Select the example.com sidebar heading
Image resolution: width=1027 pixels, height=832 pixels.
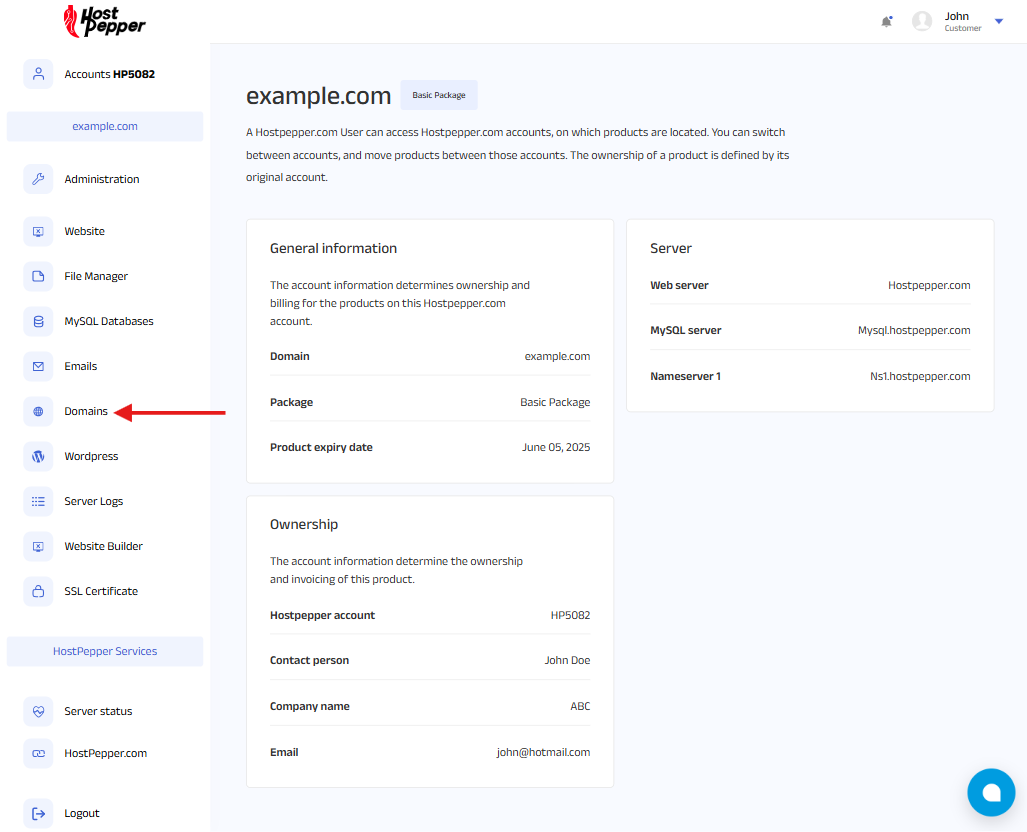[x=105, y=126]
